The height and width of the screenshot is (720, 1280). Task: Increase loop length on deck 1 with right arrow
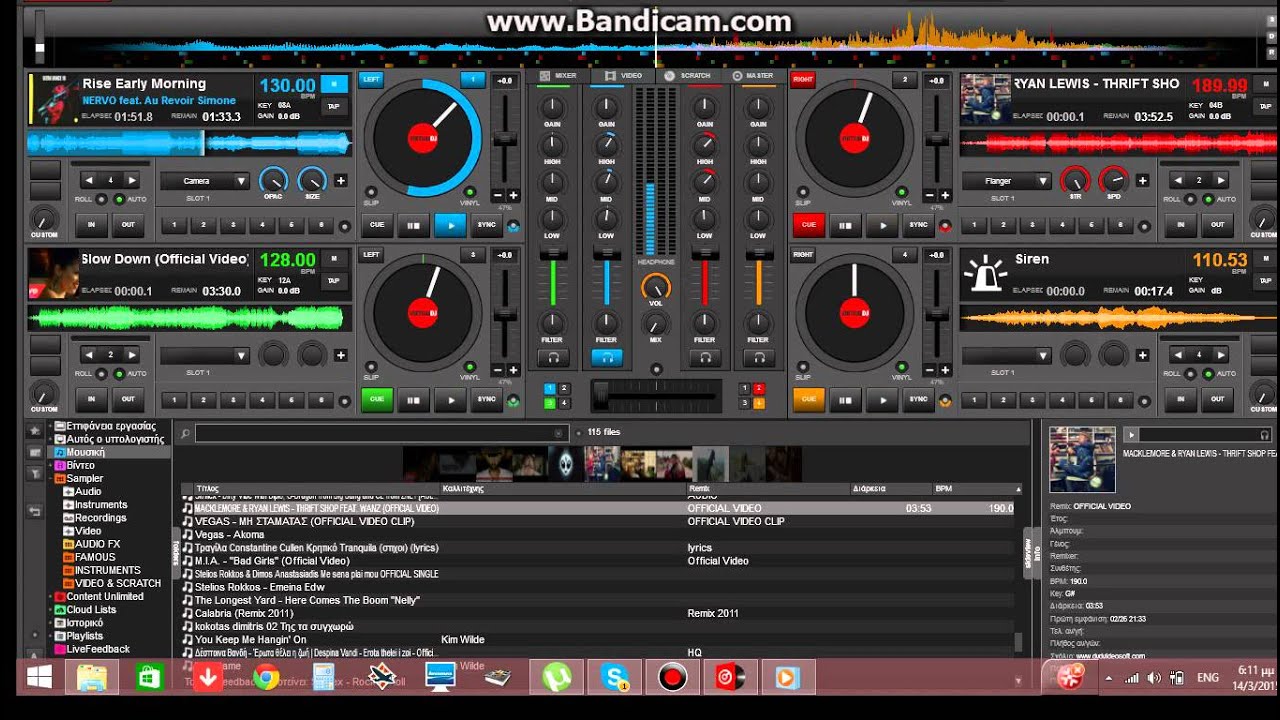point(132,180)
